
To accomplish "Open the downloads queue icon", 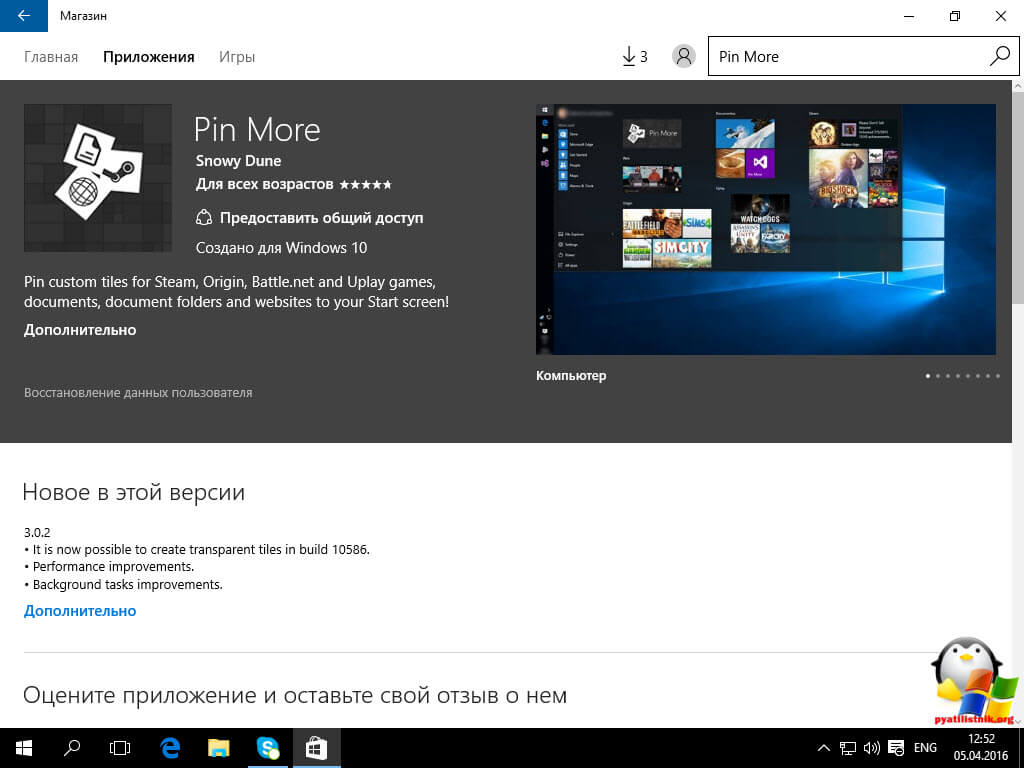I will pyautogui.click(x=634, y=56).
